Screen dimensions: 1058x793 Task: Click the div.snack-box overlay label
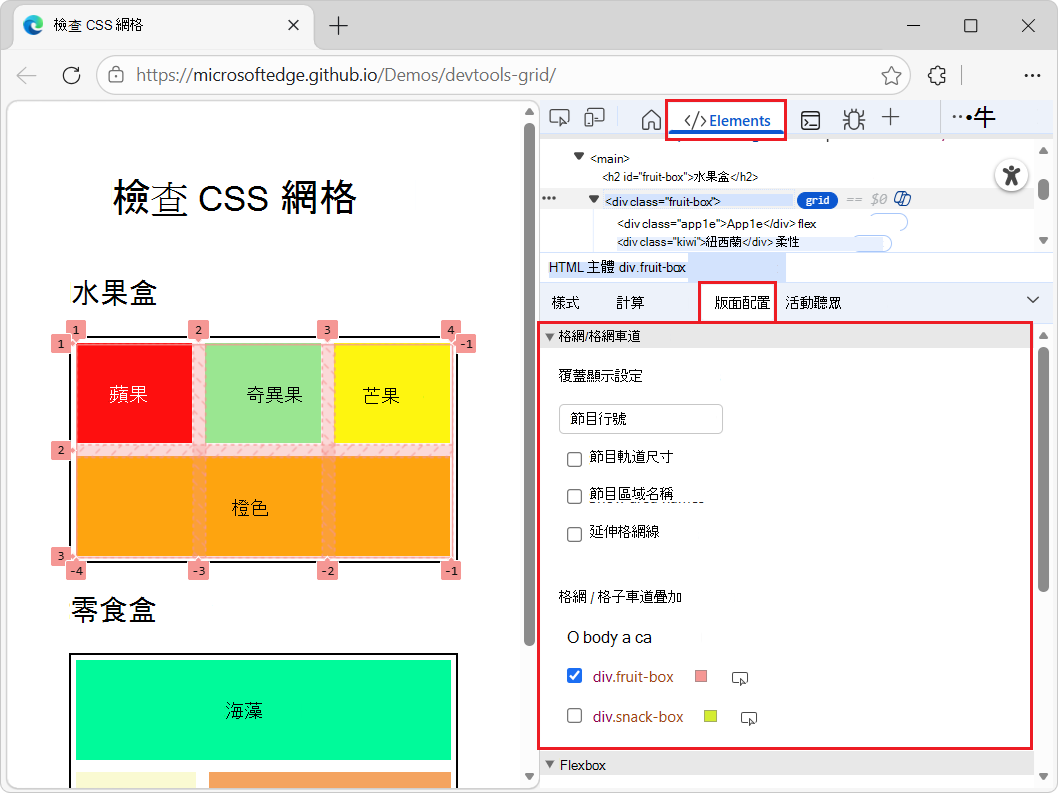(x=638, y=717)
